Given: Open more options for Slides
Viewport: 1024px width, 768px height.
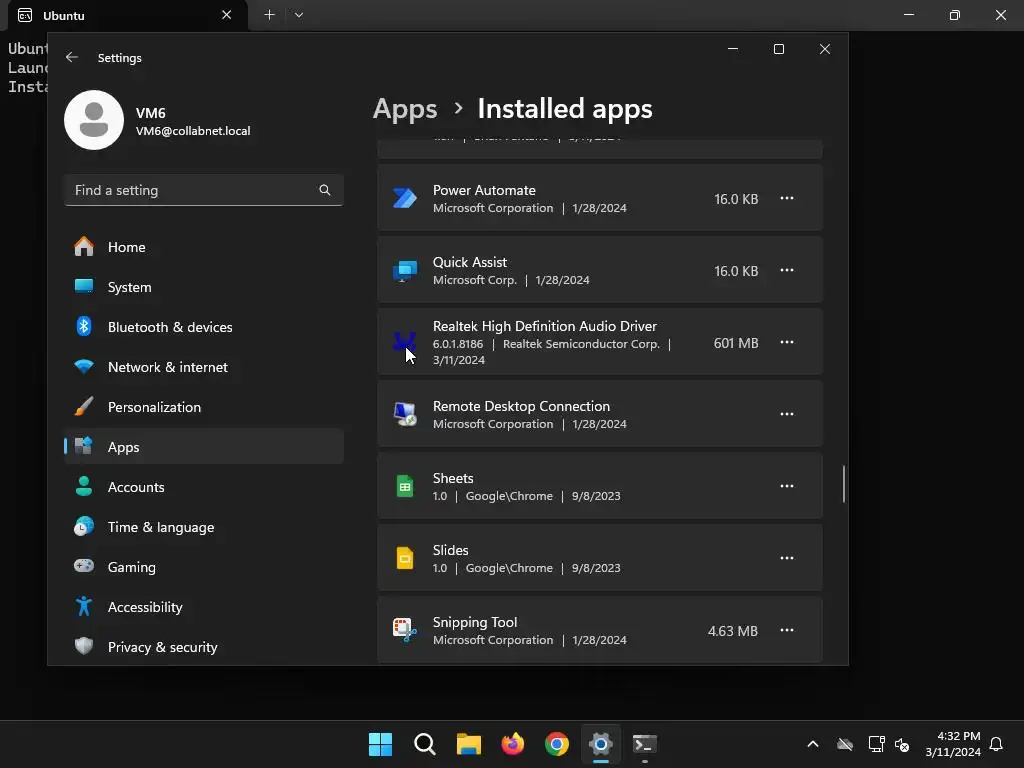Looking at the screenshot, I should 787,558.
